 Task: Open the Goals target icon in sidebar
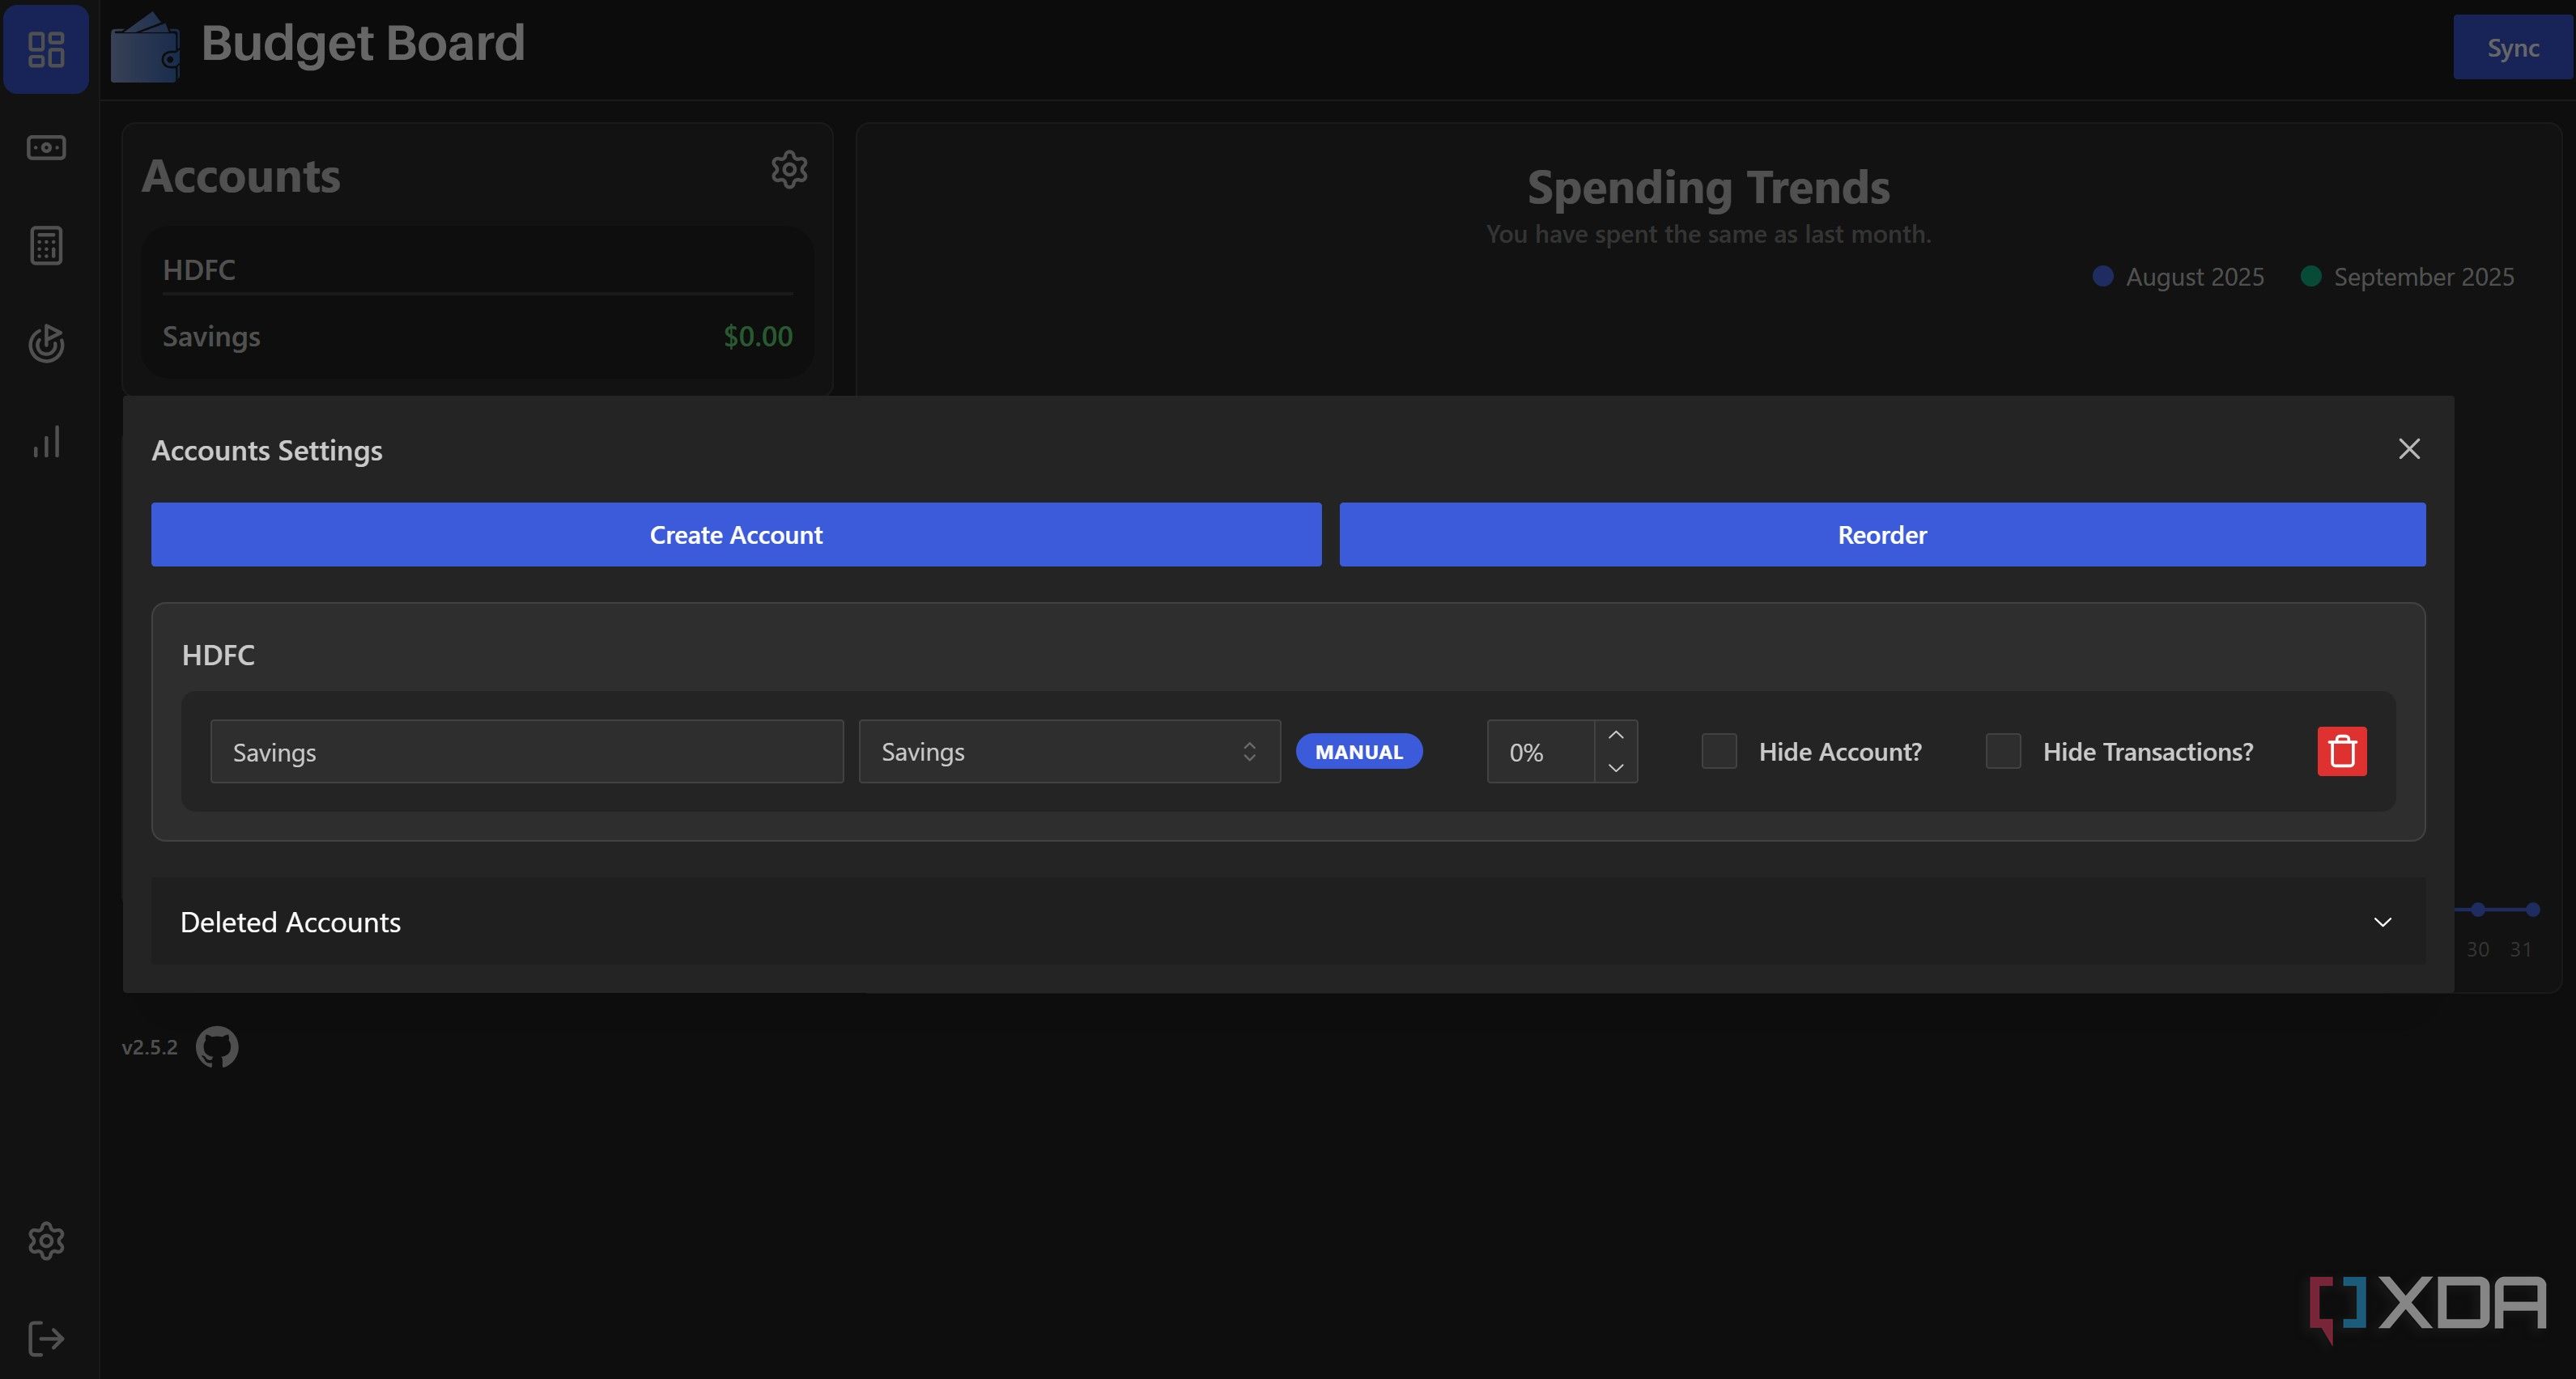46,343
